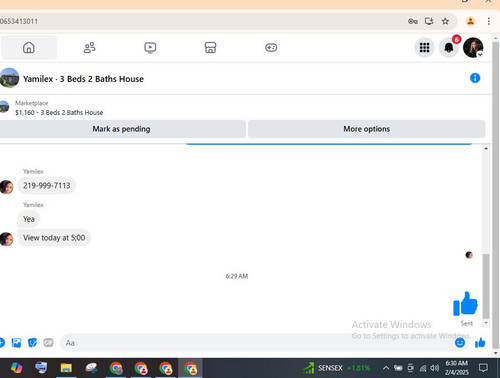The image size is (500, 378).
Task: Open the Marketplace tab
Action: (x=210, y=48)
